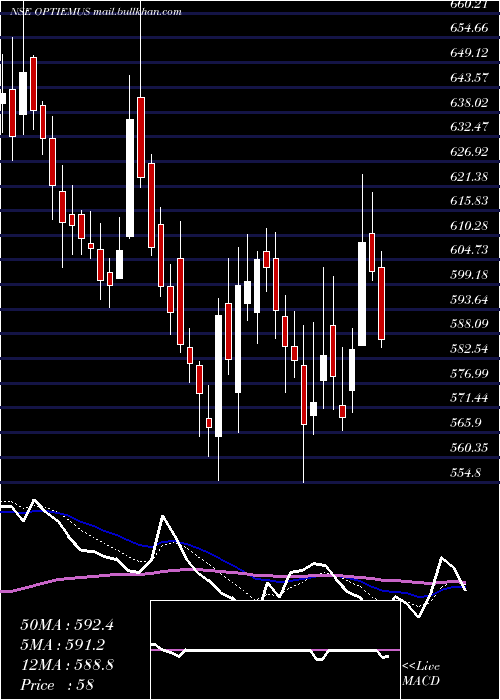This screenshot has width=500, height=700.
Task: Click the 604.73 price axis label
Action: (x=469, y=250)
